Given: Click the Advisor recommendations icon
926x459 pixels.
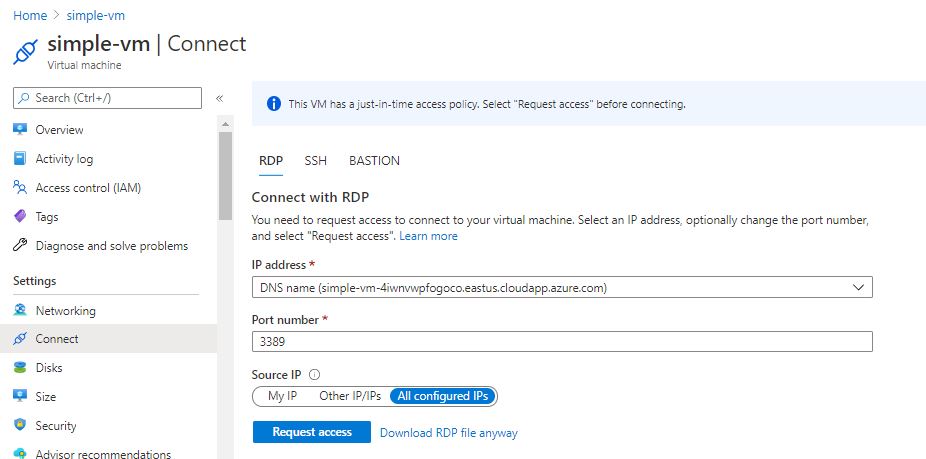Looking at the screenshot, I should pos(20,454).
